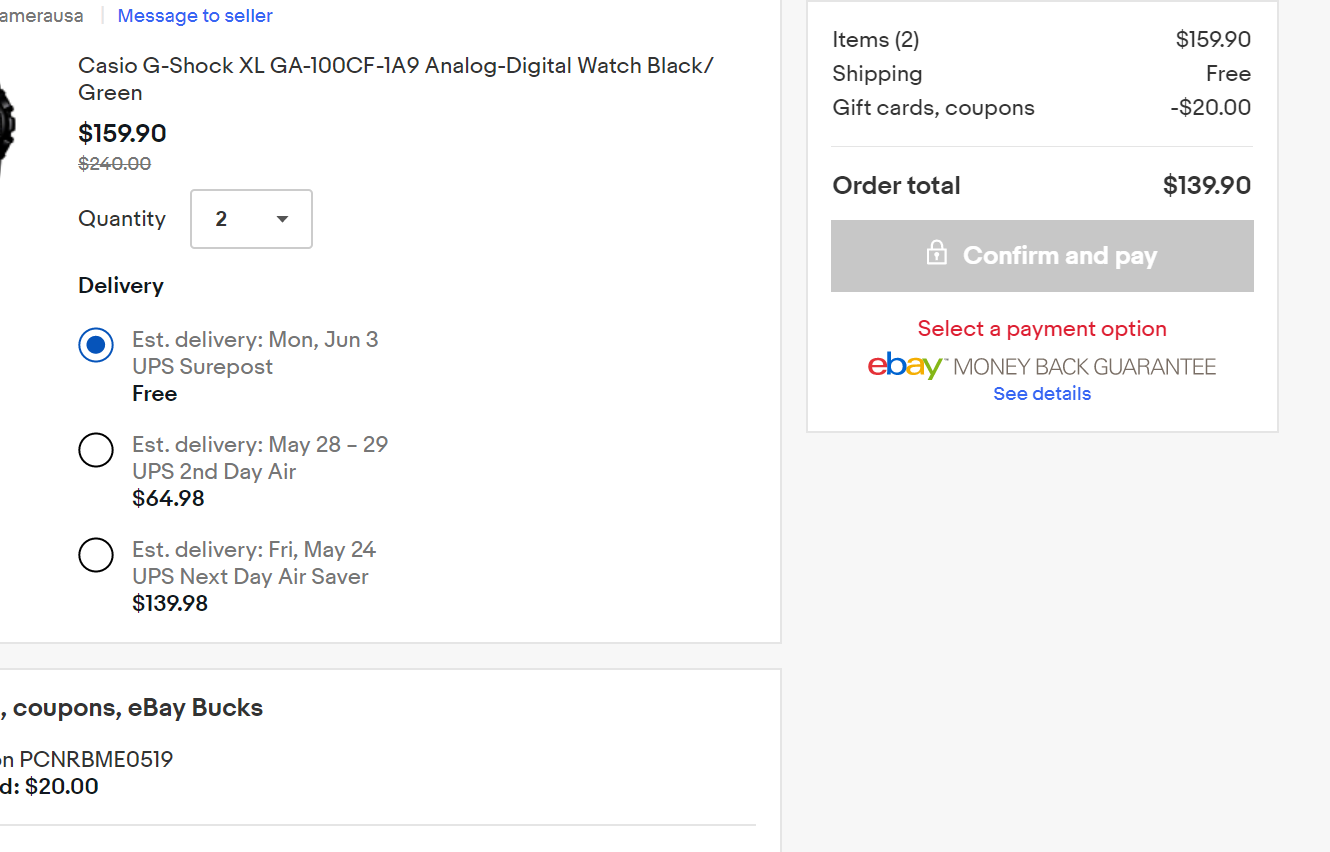Select UPS Next Day Air Saver option
1330x852 pixels.
(96, 555)
